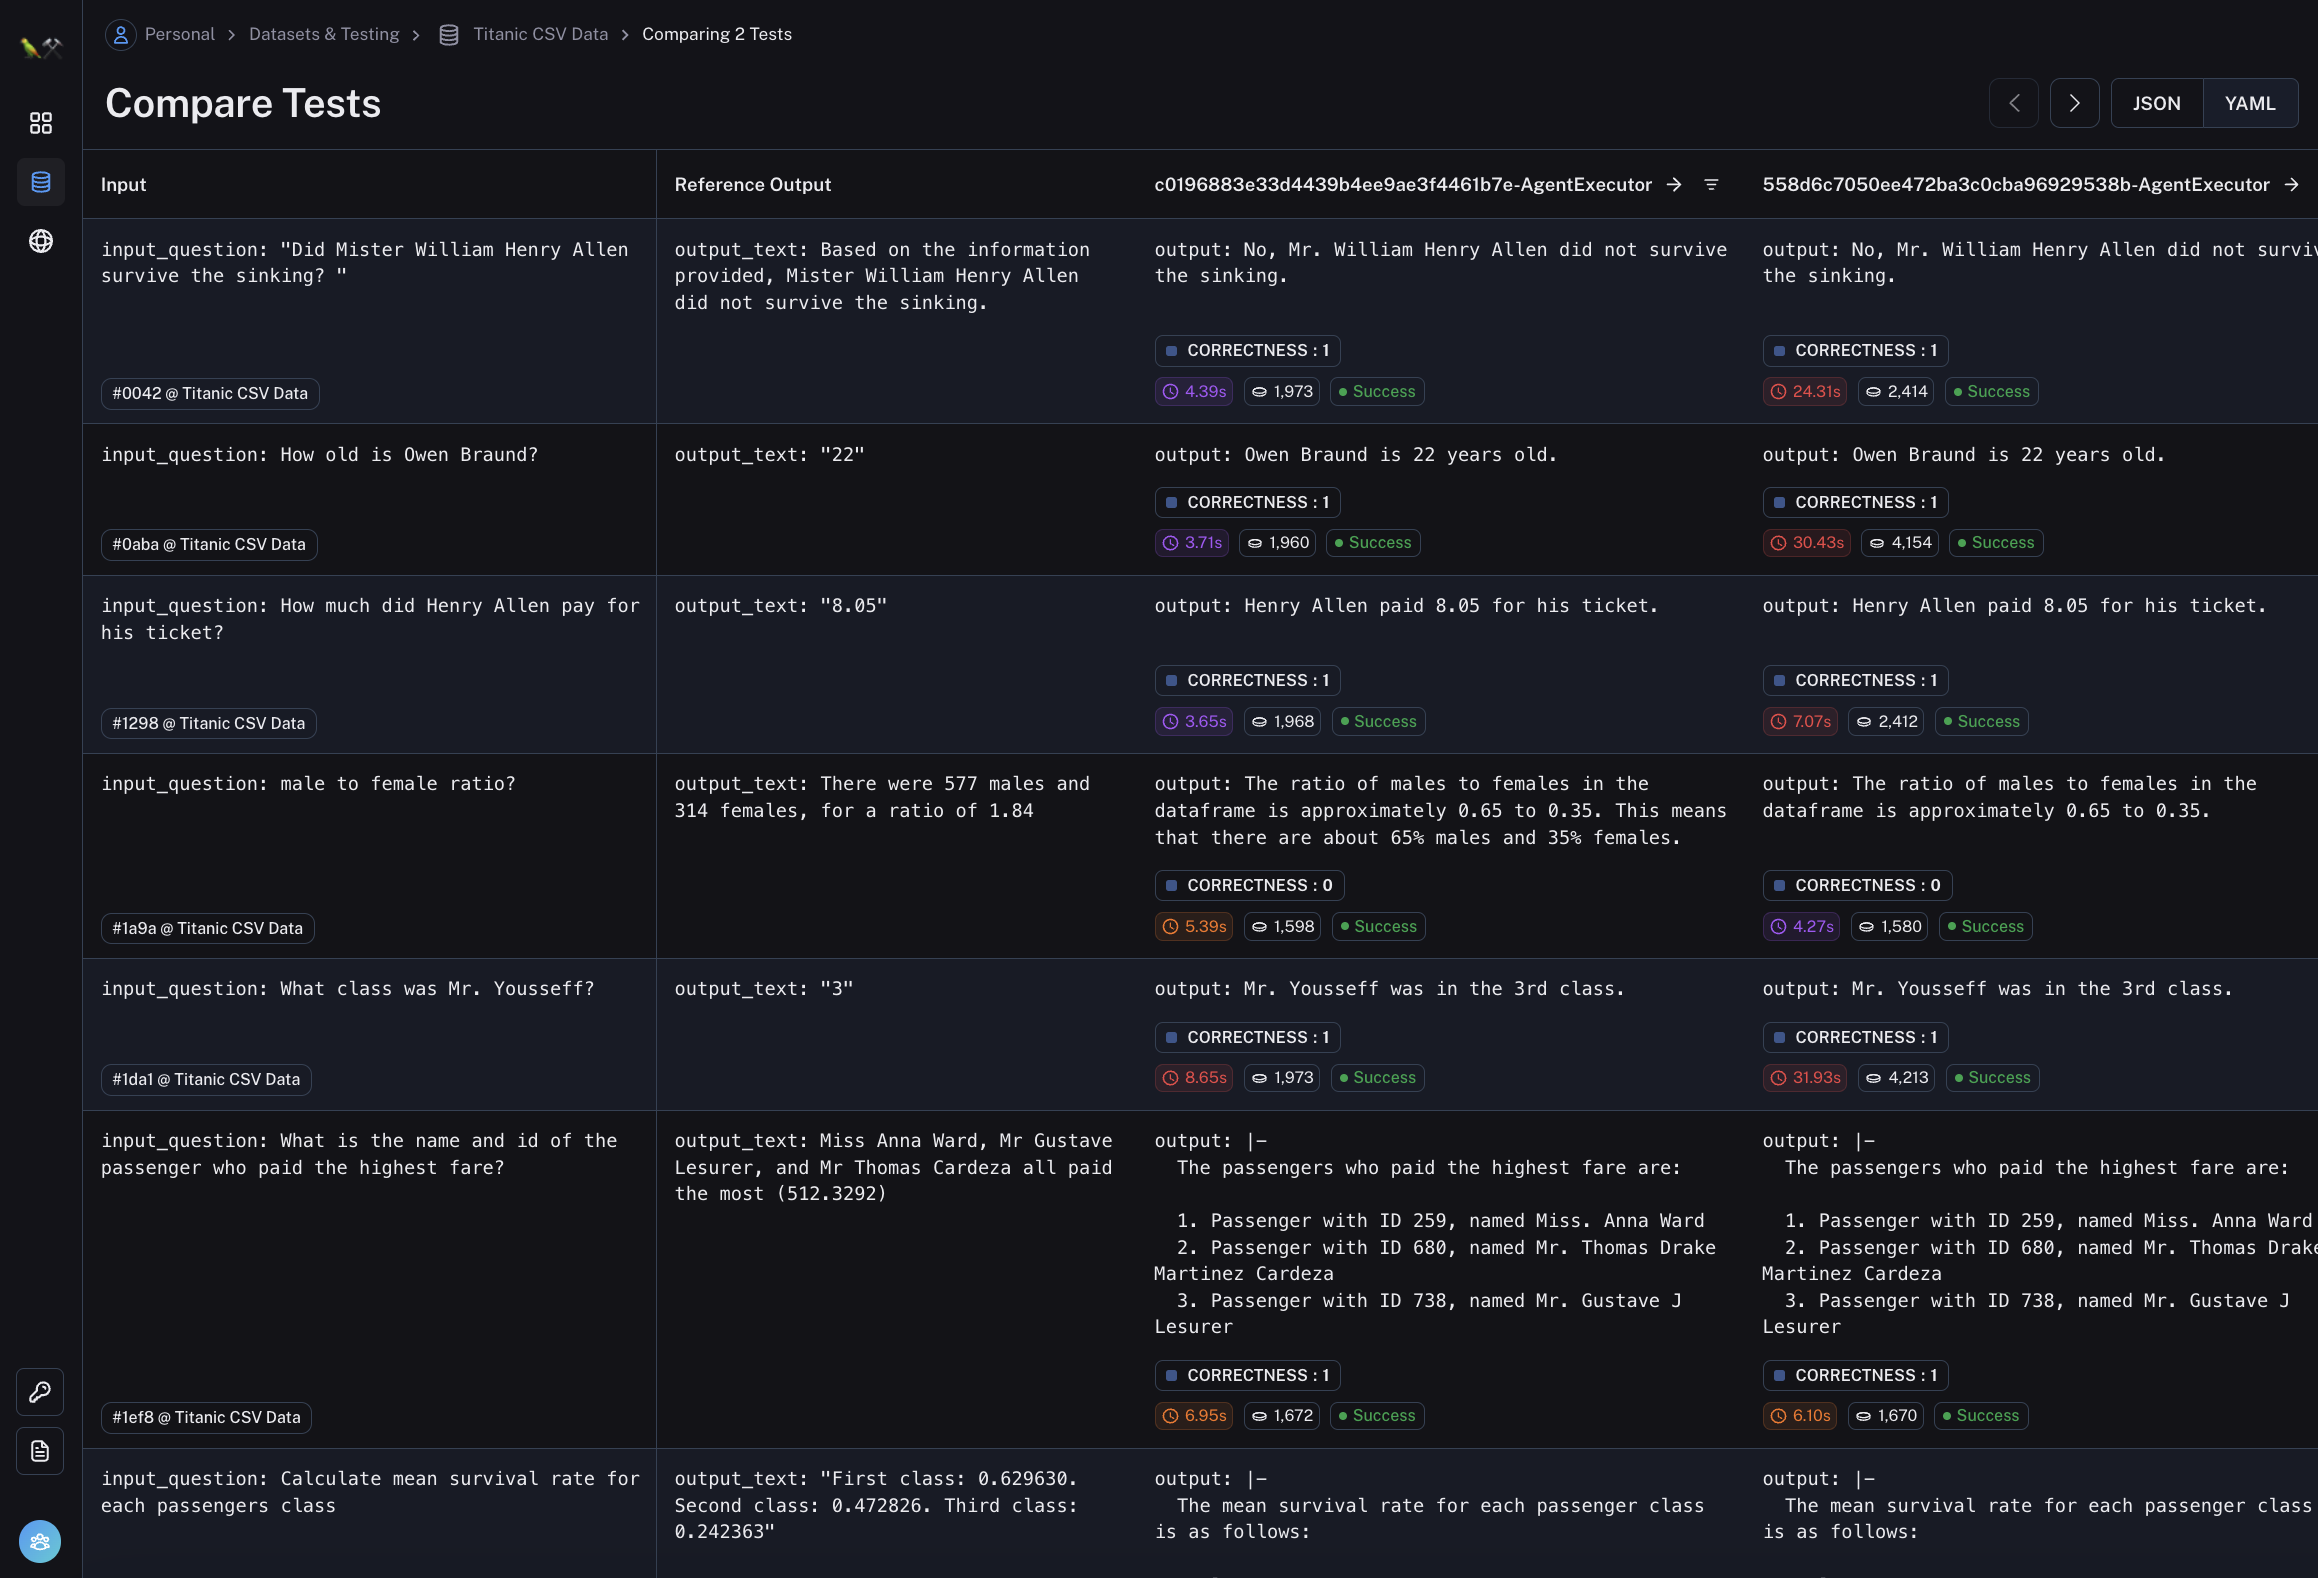Switch output view to YAML
The width and height of the screenshot is (2318, 1578).
pyautogui.click(x=2249, y=104)
